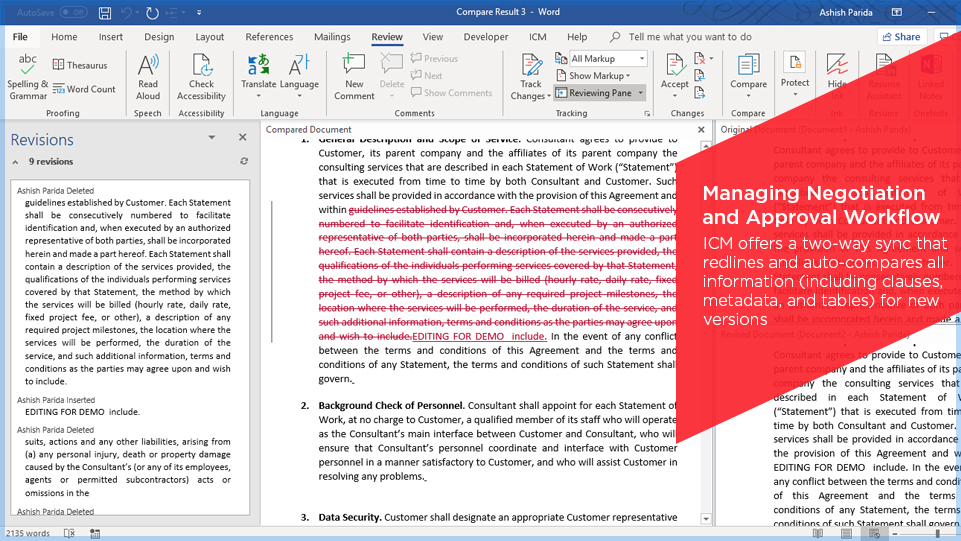Open the Thesaurus
Screen dimensions: 961x541
tap(80, 66)
